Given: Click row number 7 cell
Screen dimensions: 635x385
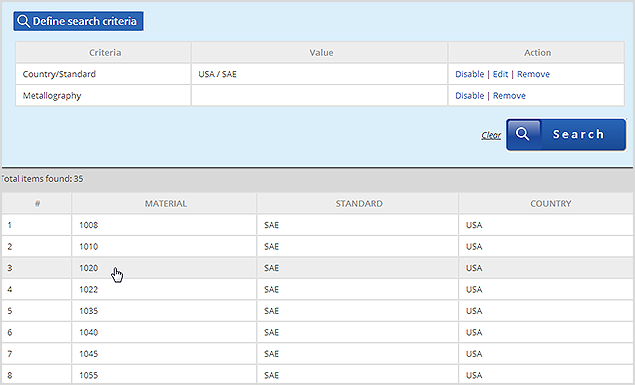Looking at the screenshot, I should pyautogui.click(x=37, y=353).
